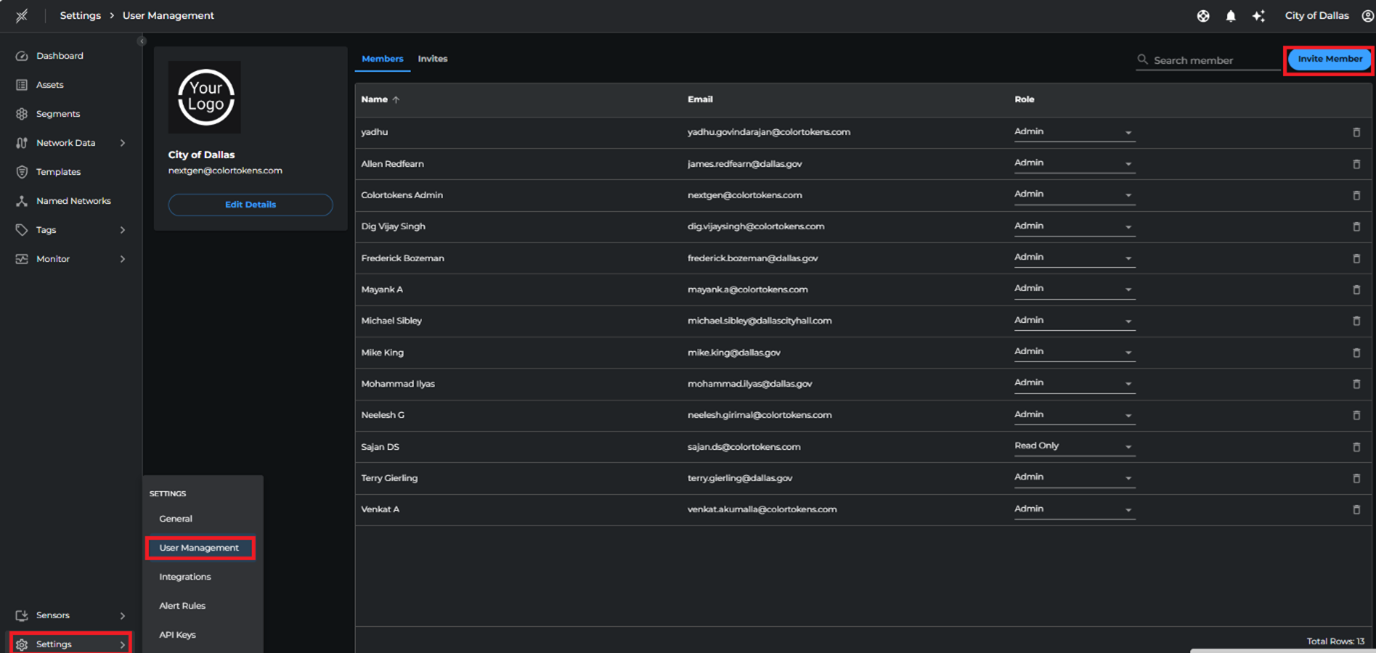Expand the Network Data submenu
Screen dimensions: 1376x653
click(x=122, y=143)
